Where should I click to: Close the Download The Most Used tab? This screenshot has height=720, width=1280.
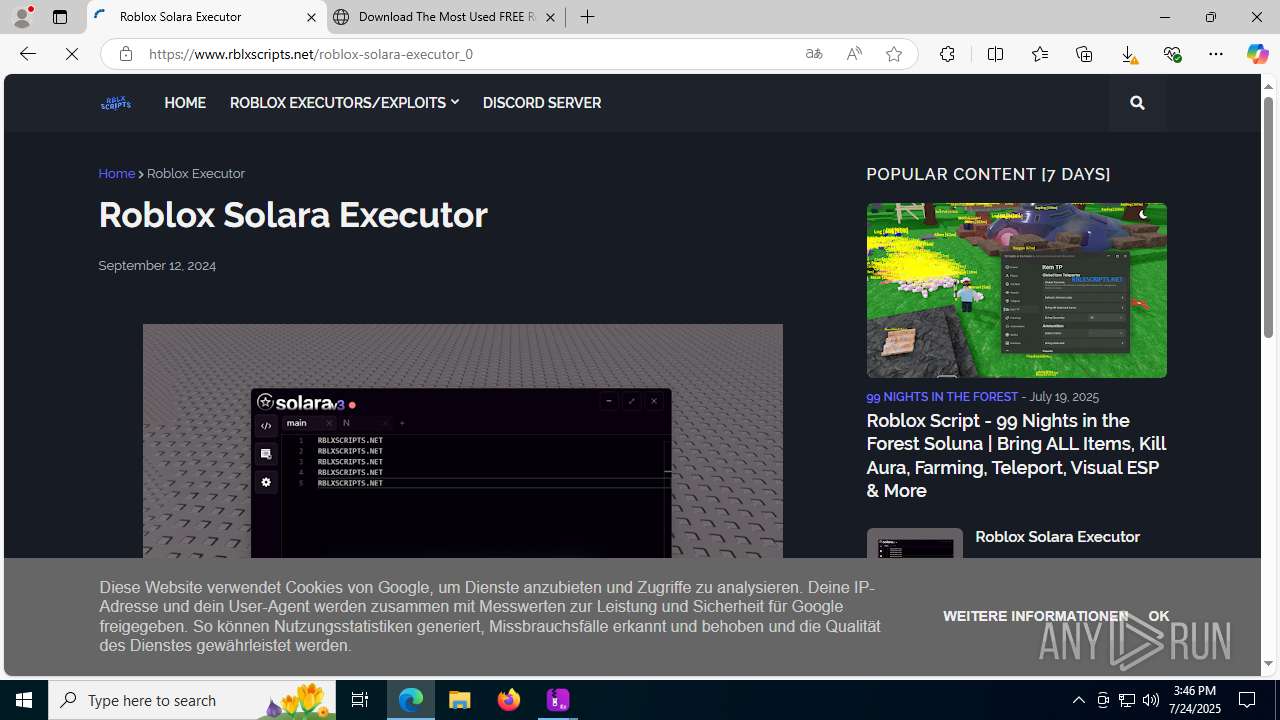tap(550, 17)
